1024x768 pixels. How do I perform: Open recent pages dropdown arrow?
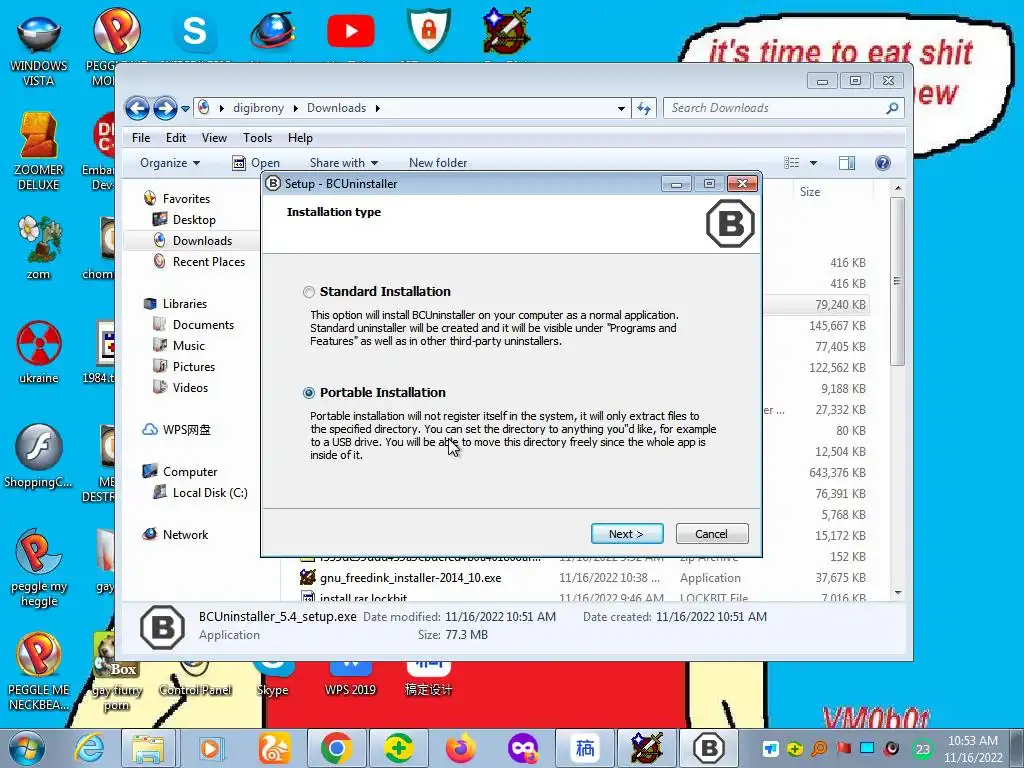click(x=185, y=108)
